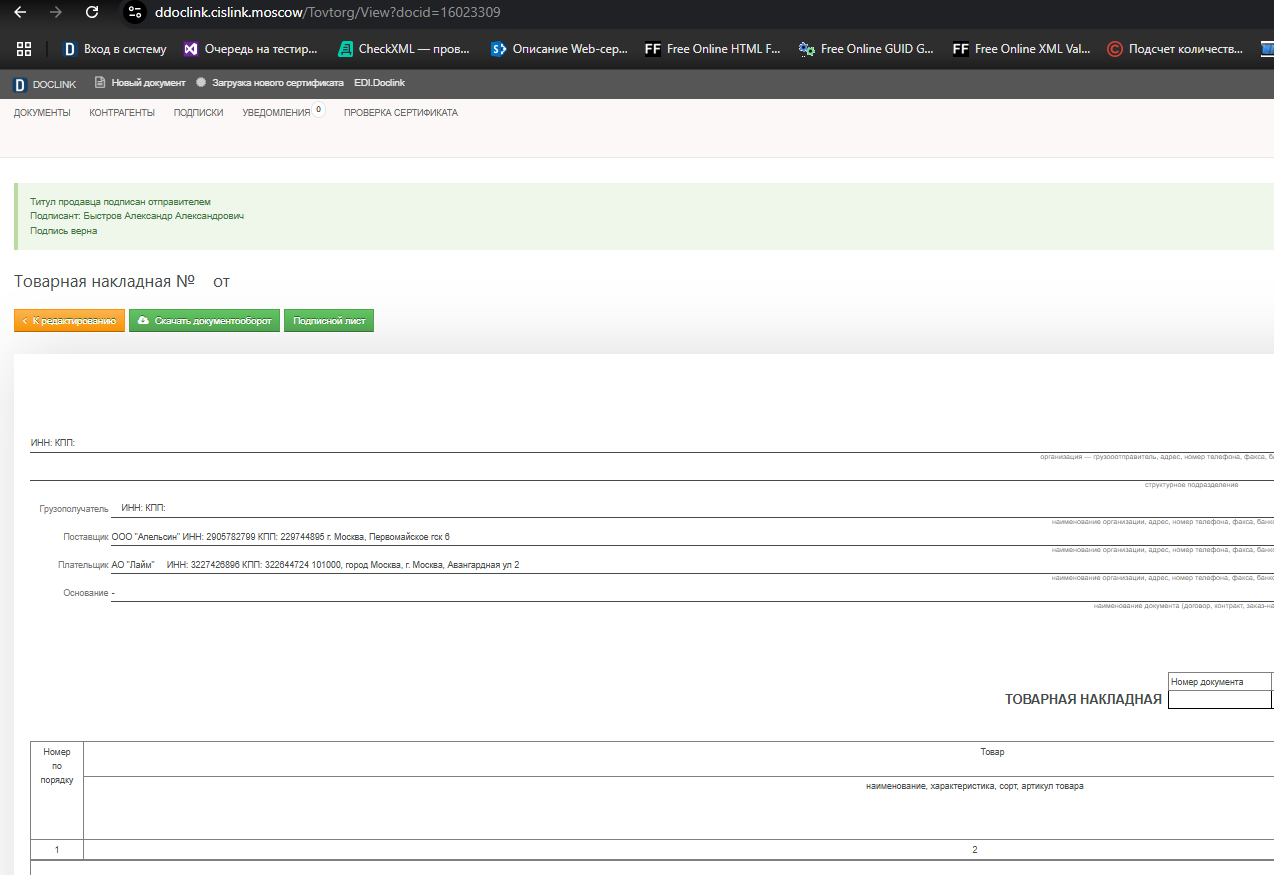This screenshot has height=875, width=1274.
Task: Reload the page with refresh icon
Action: (92, 13)
